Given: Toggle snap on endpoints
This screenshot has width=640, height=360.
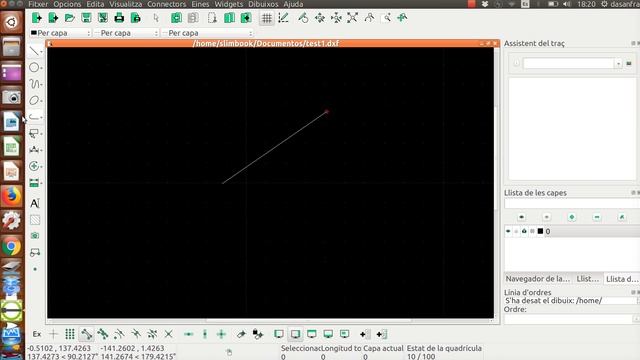Looking at the screenshot, I should point(86,334).
